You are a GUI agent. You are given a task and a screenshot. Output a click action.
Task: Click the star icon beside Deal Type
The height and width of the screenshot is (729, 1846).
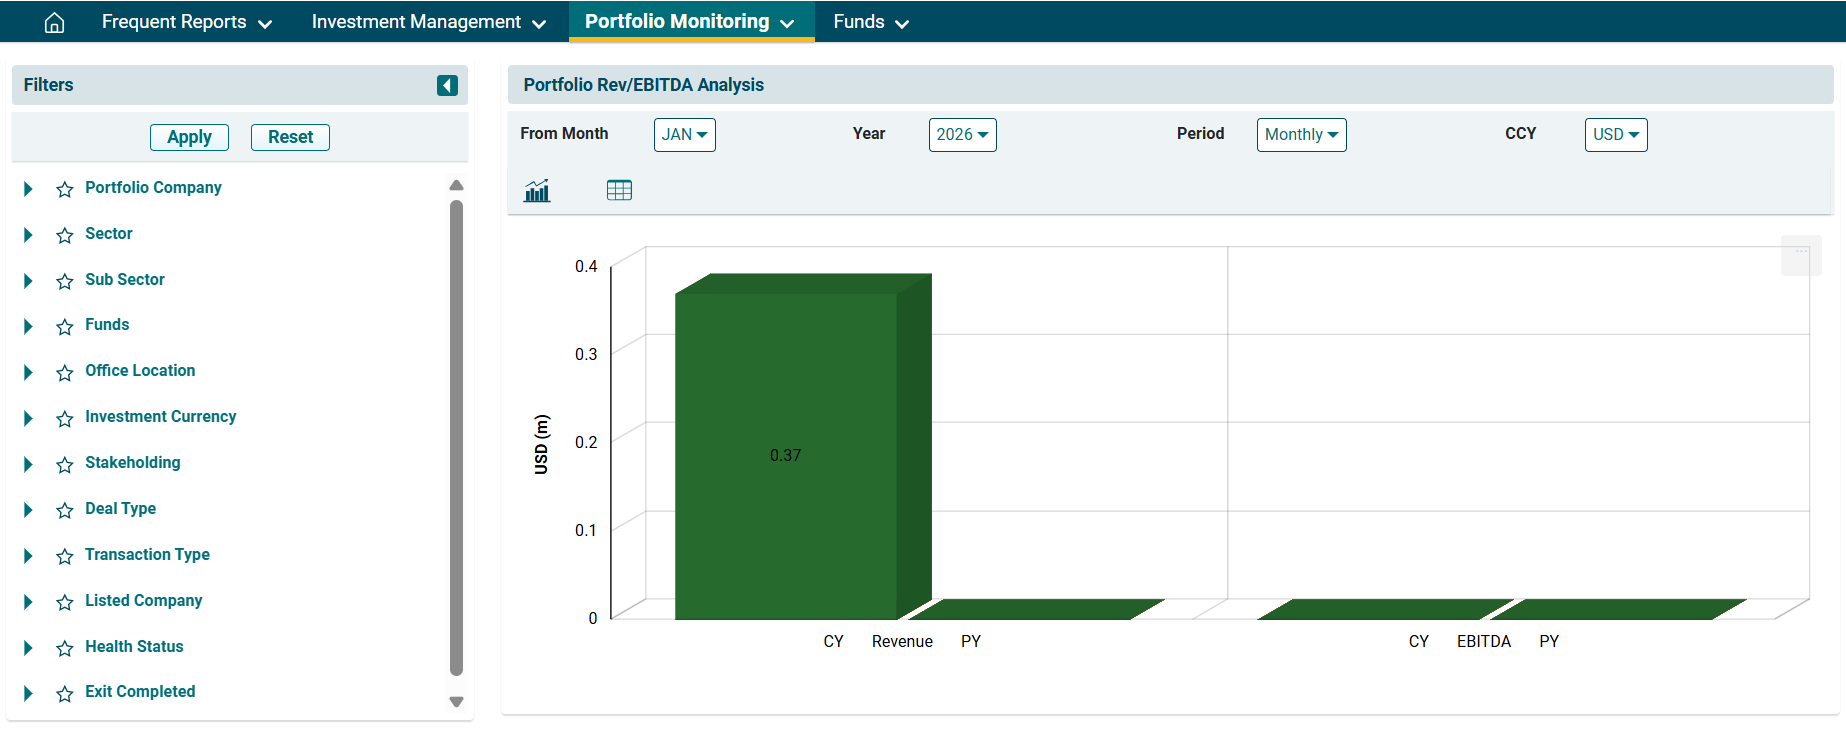[x=65, y=510]
